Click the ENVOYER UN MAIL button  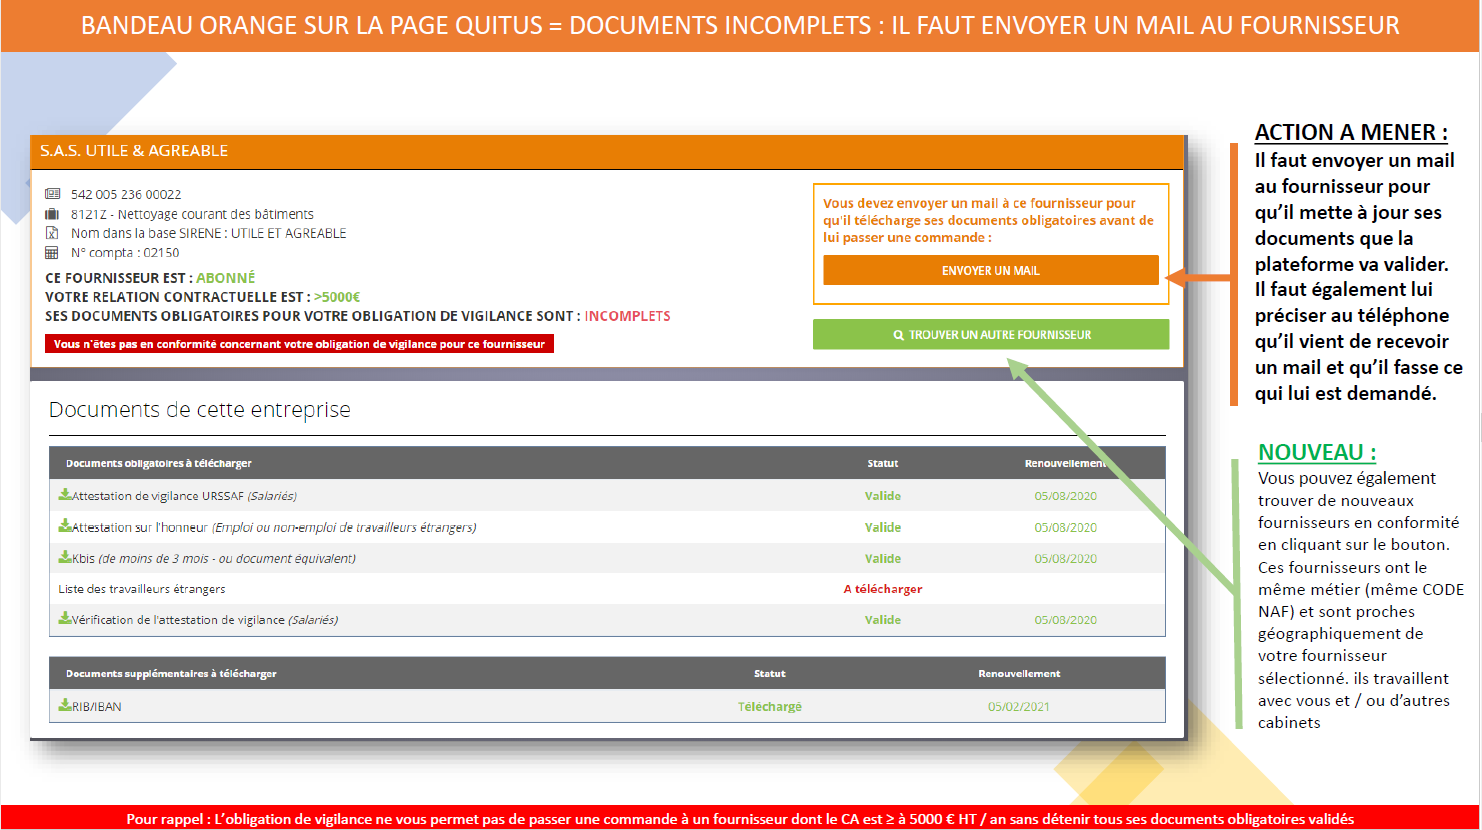990,270
